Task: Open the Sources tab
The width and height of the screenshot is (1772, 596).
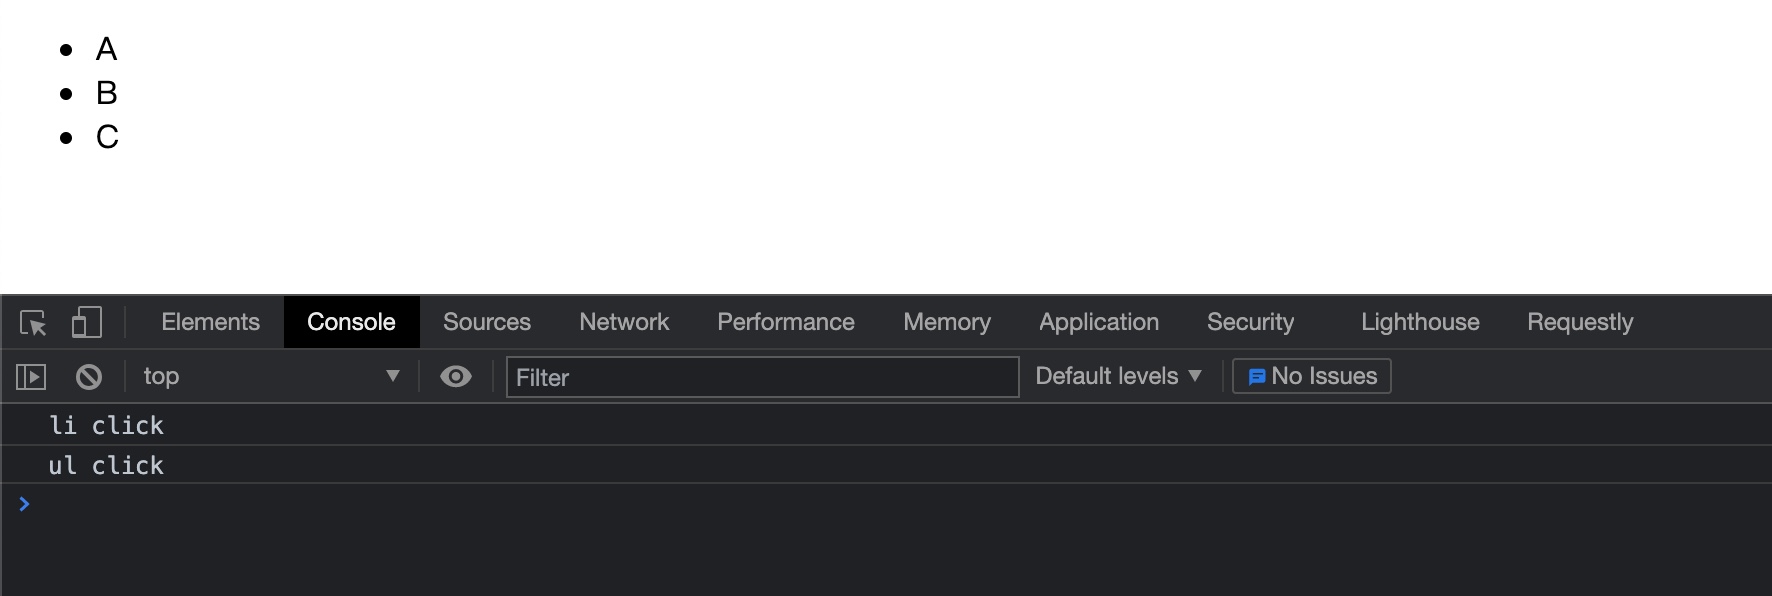Action: point(487,322)
